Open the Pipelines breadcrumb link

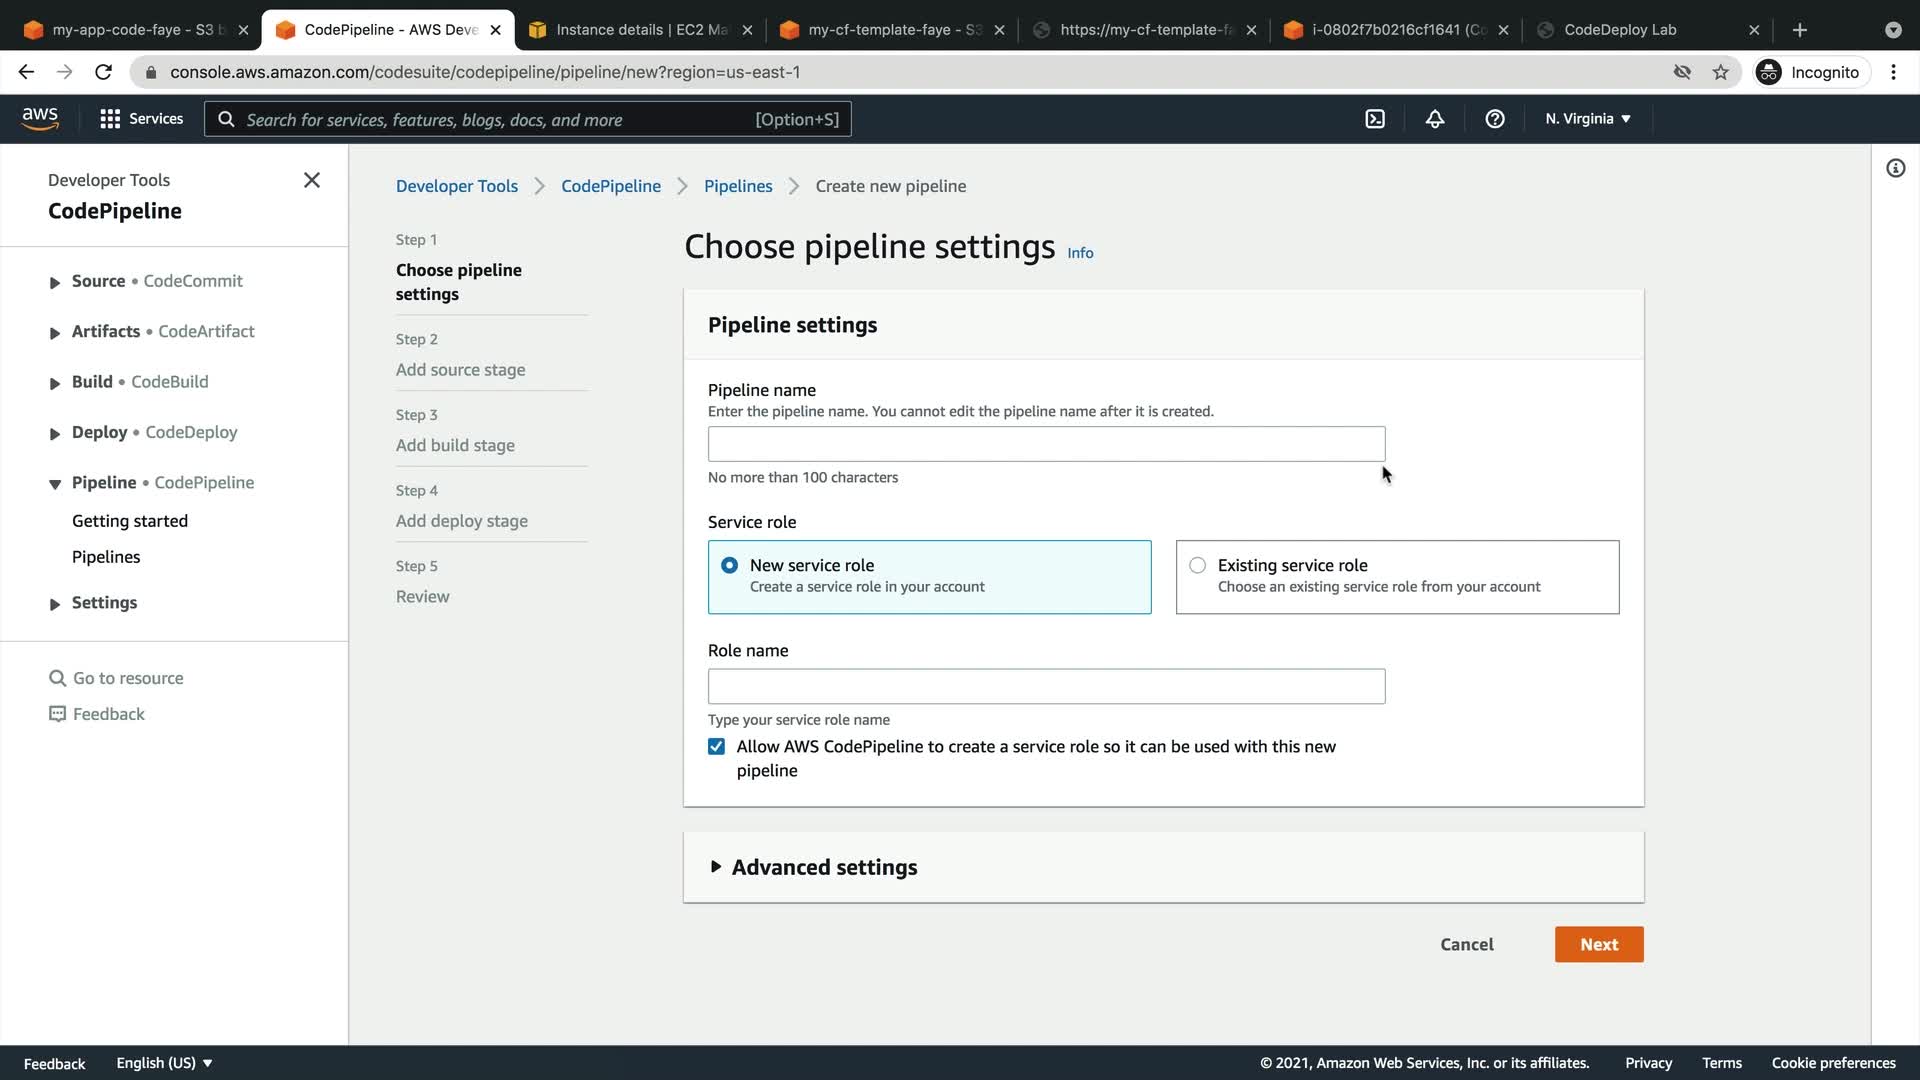737,186
